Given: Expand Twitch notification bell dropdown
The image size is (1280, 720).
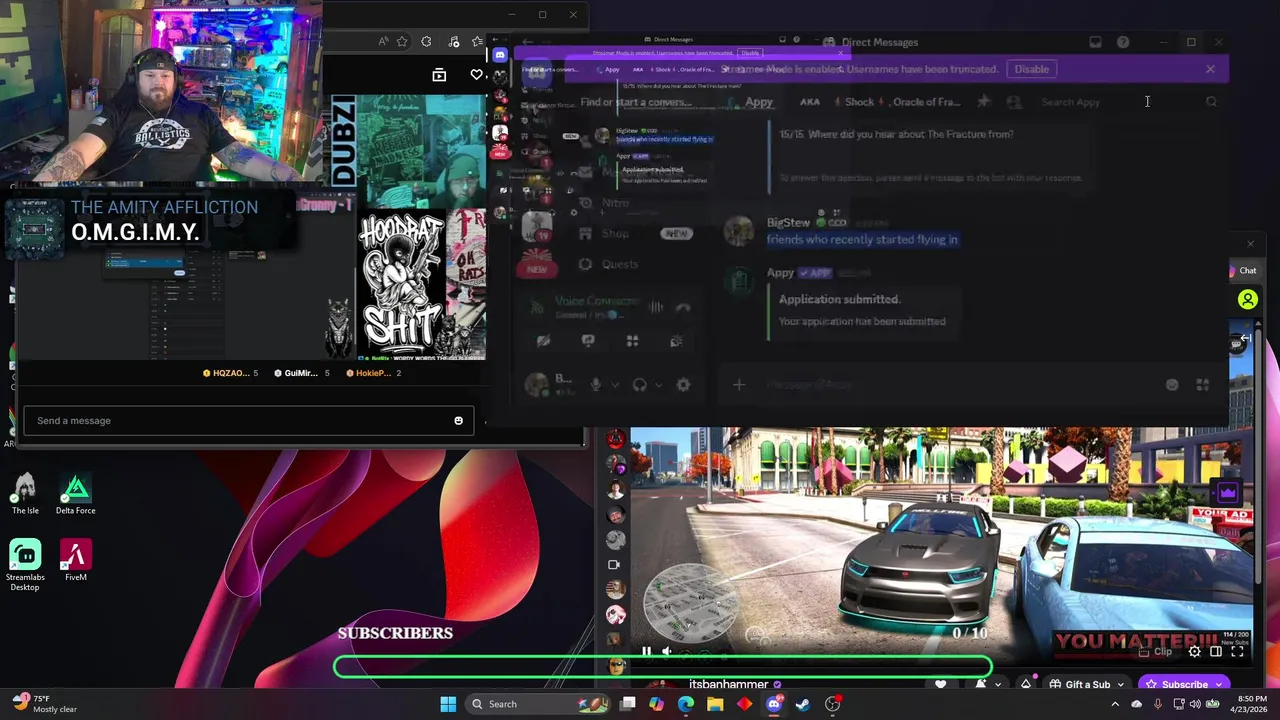Looking at the screenshot, I should pyautogui.click(x=998, y=685).
